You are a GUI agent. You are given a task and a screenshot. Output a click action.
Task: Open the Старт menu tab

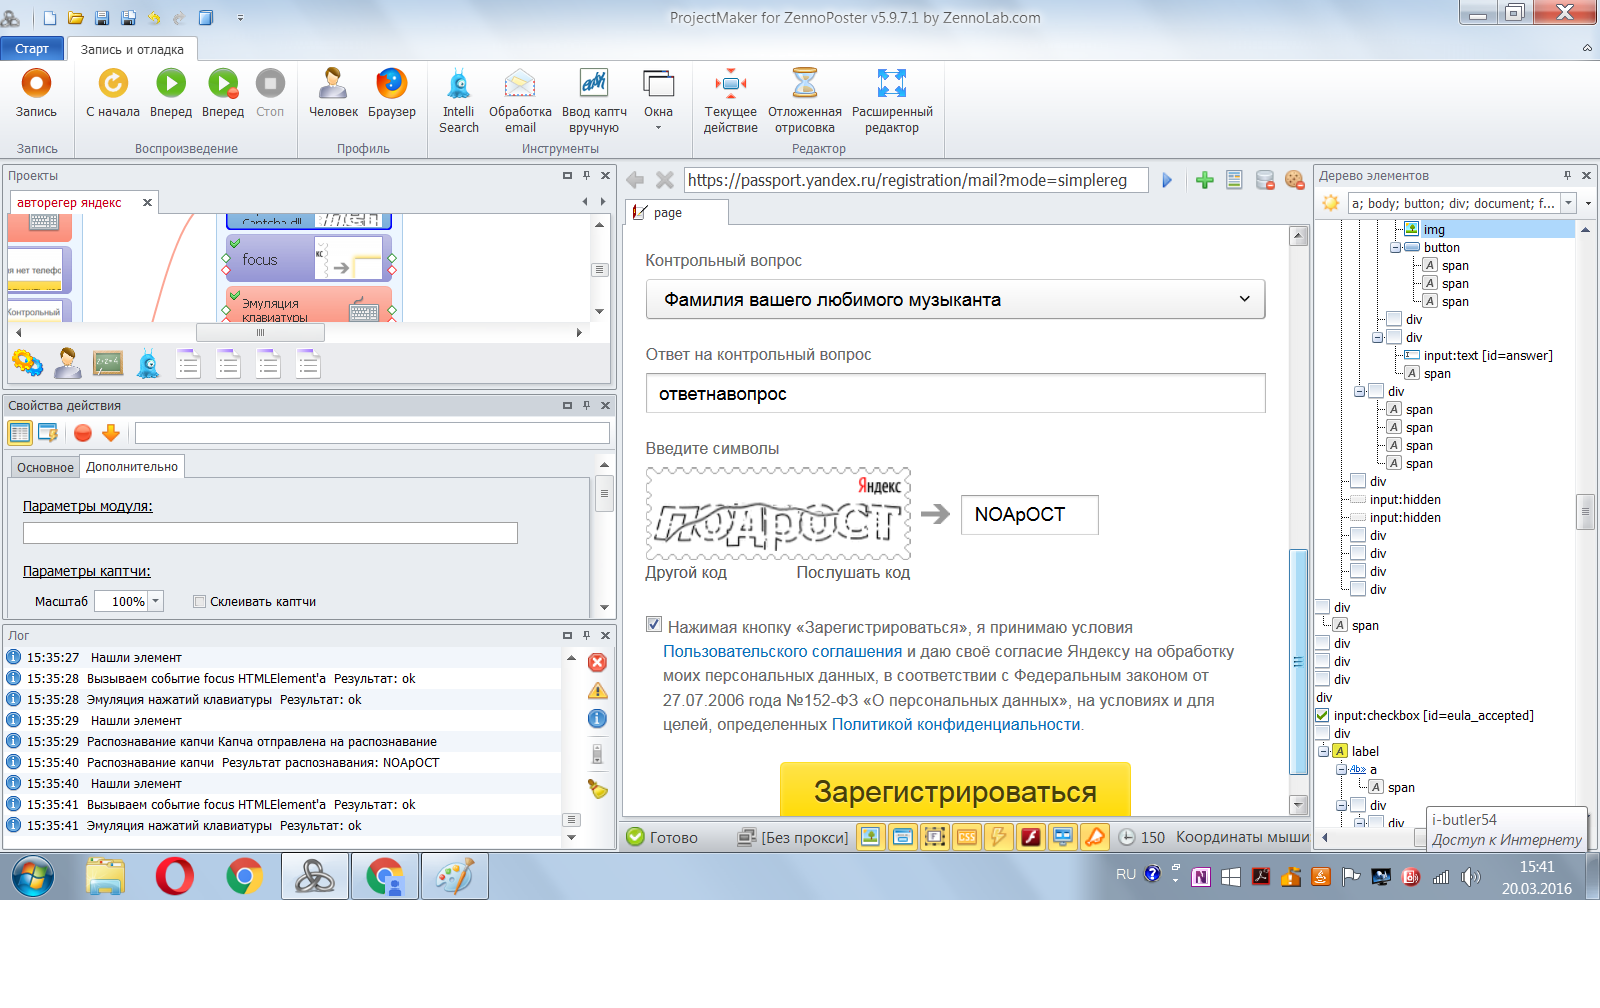point(32,49)
